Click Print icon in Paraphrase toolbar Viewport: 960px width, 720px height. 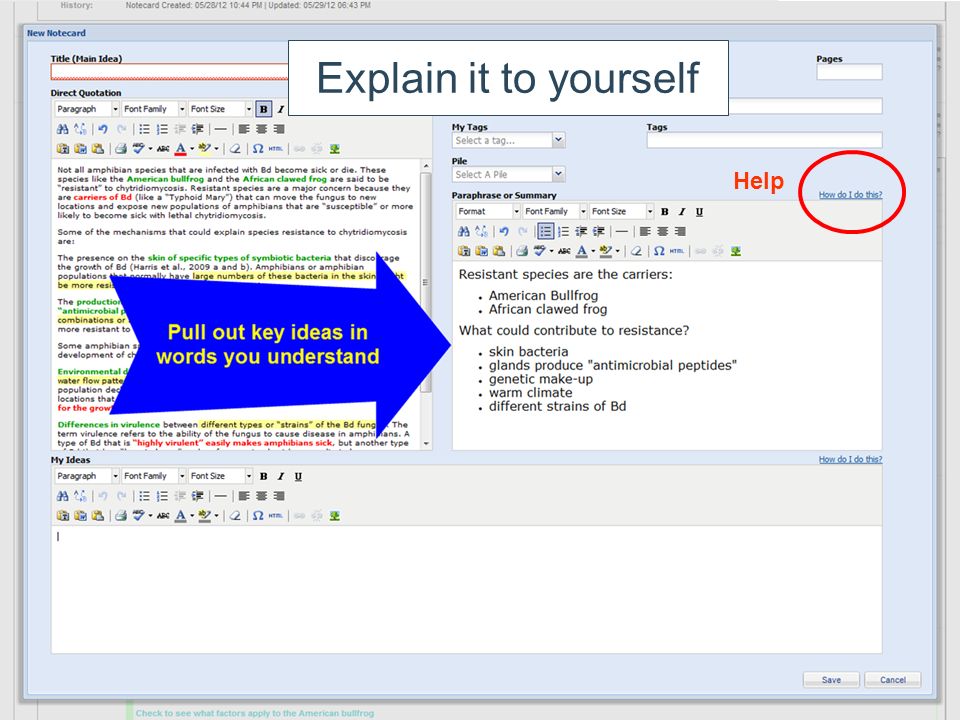pos(522,251)
